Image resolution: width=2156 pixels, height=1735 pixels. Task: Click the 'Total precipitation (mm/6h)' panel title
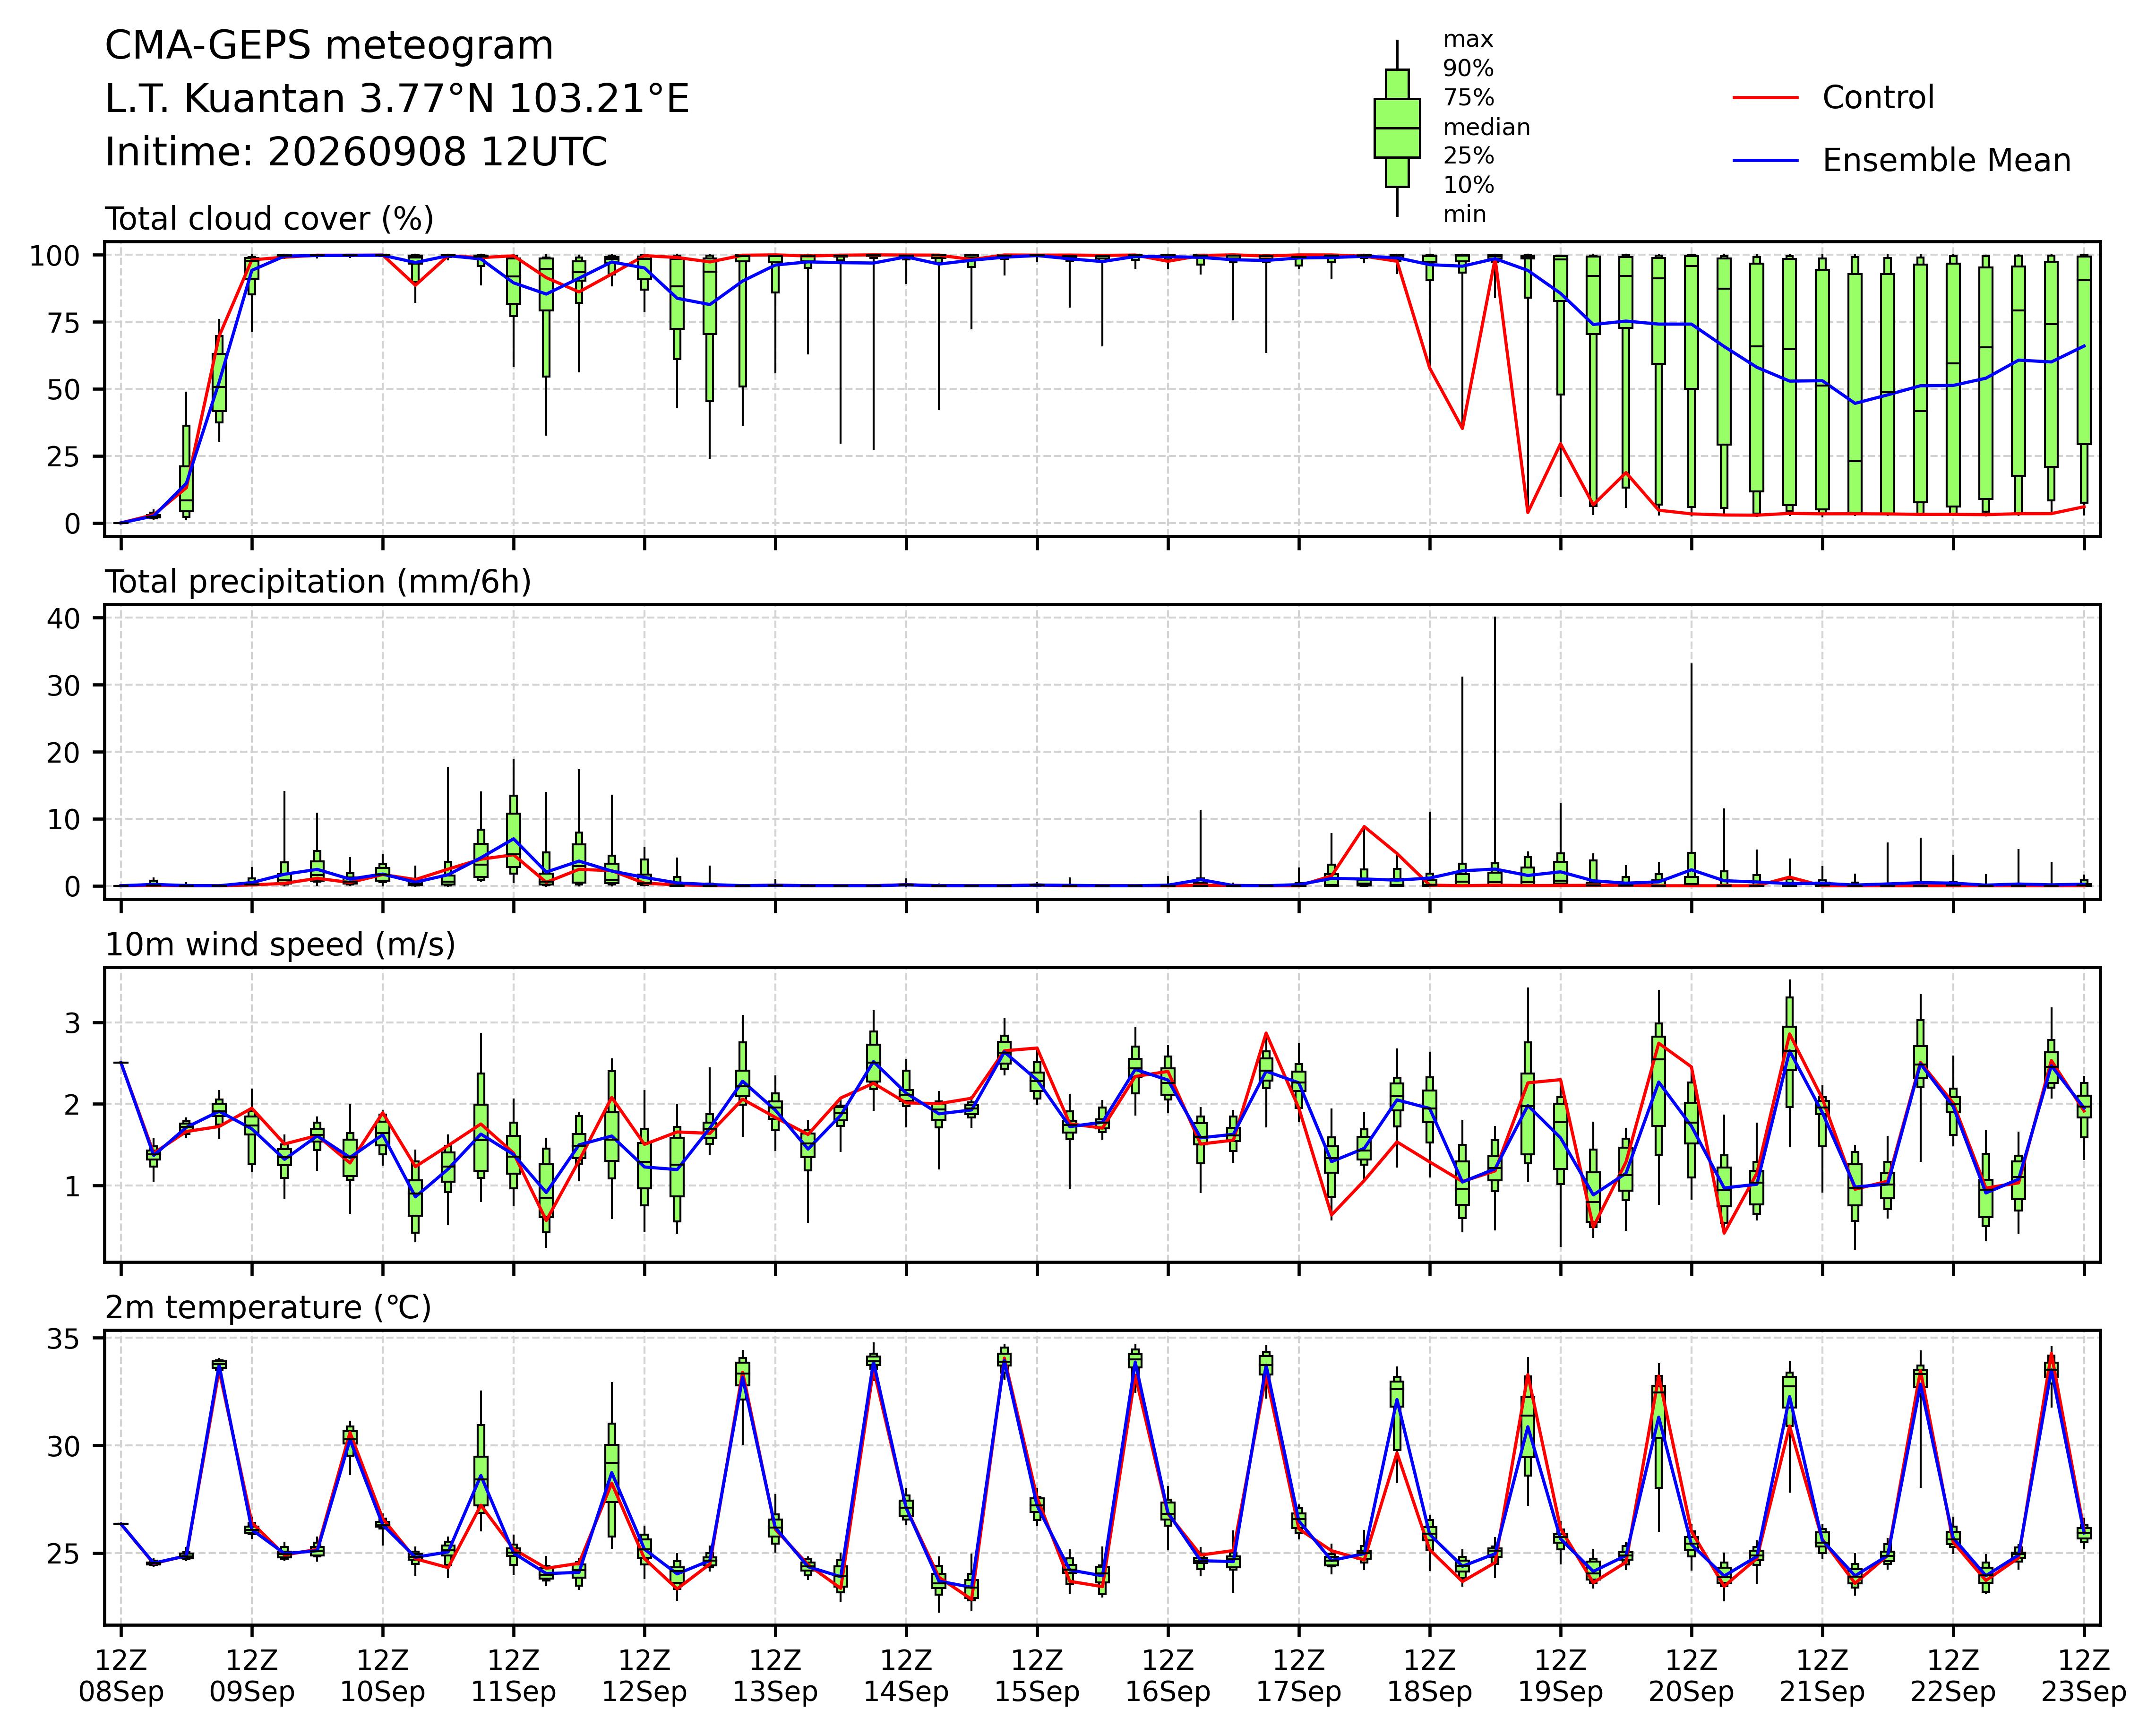pyautogui.click(x=318, y=582)
